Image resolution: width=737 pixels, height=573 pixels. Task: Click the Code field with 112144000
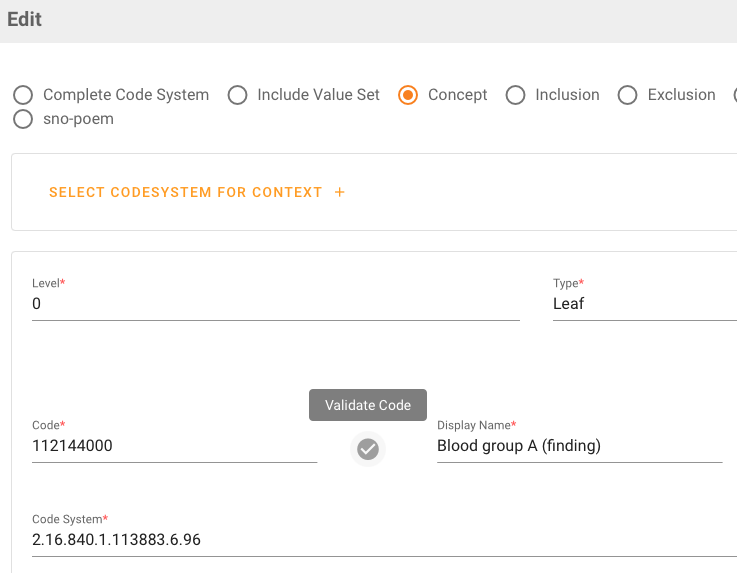pos(174,446)
